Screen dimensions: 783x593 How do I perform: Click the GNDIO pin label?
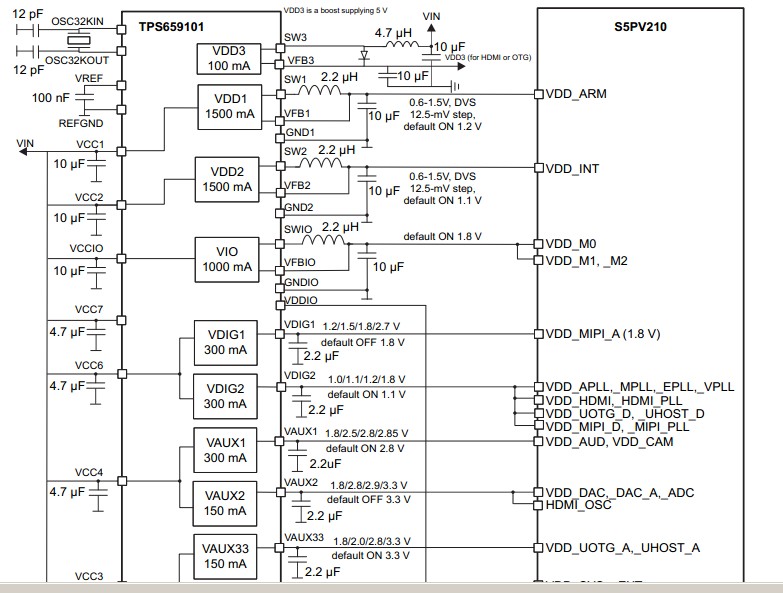(x=301, y=283)
